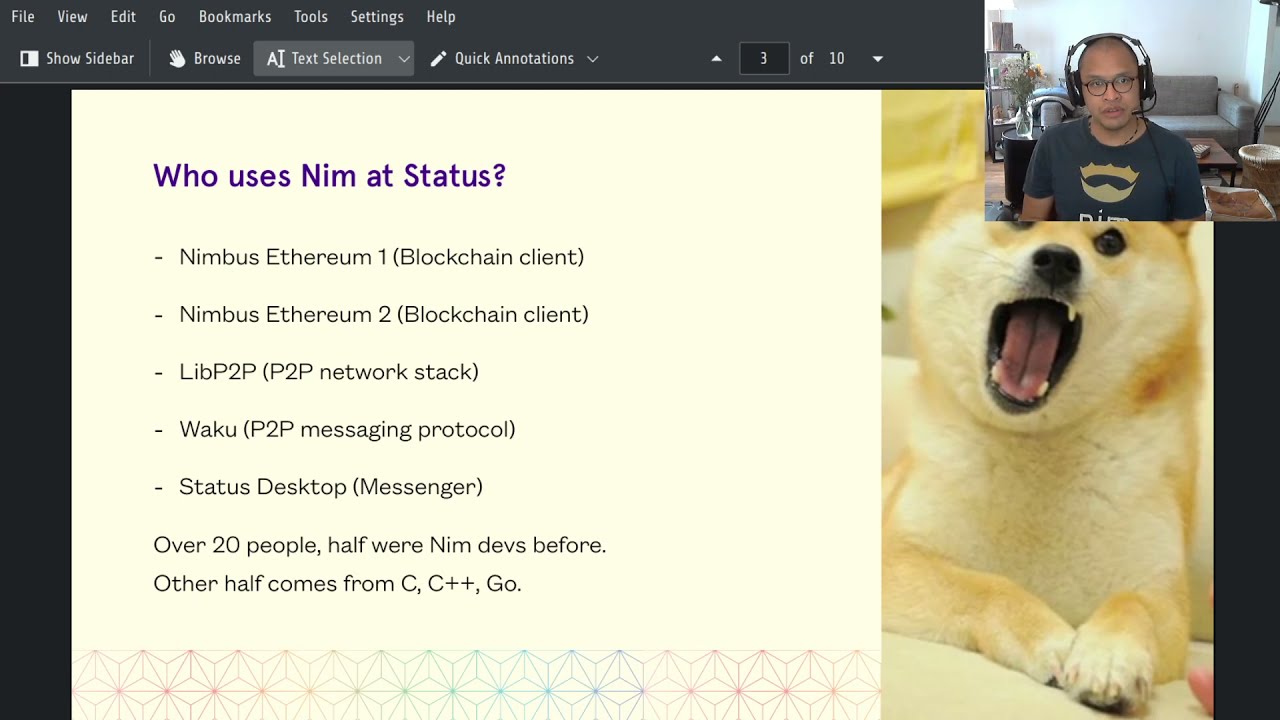Click the page number field
The image size is (1280, 720).
(x=764, y=59)
